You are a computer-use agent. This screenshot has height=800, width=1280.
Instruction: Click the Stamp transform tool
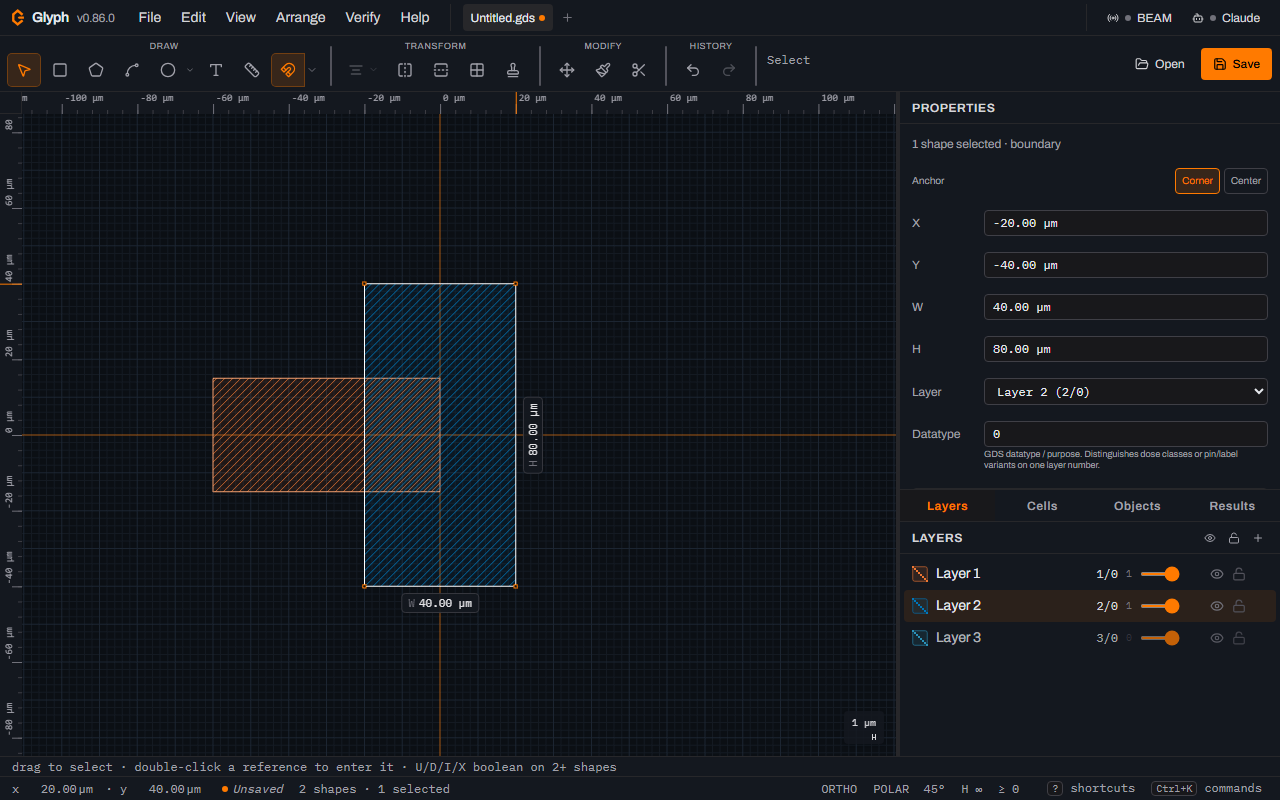[x=513, y=70]
